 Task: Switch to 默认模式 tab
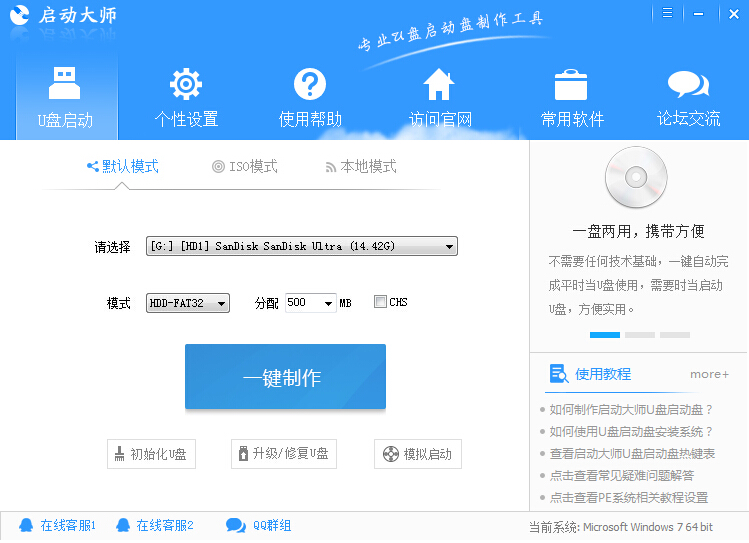[123, 166]
